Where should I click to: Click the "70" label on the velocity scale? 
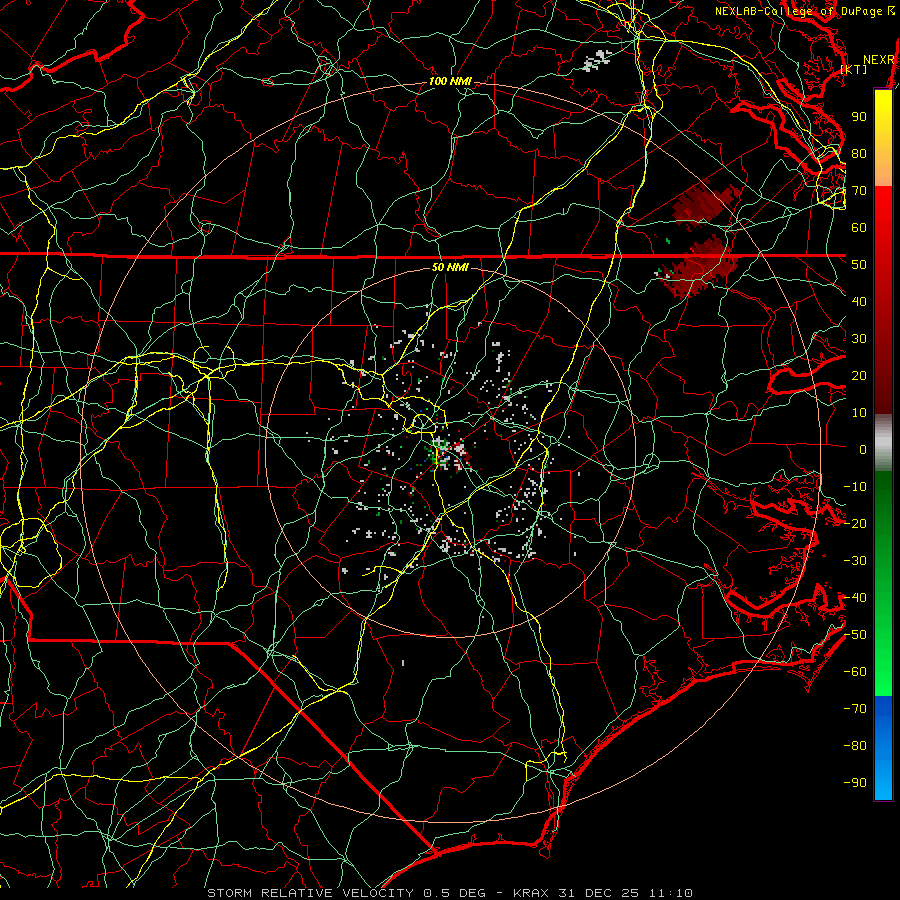tap(859, 190)
